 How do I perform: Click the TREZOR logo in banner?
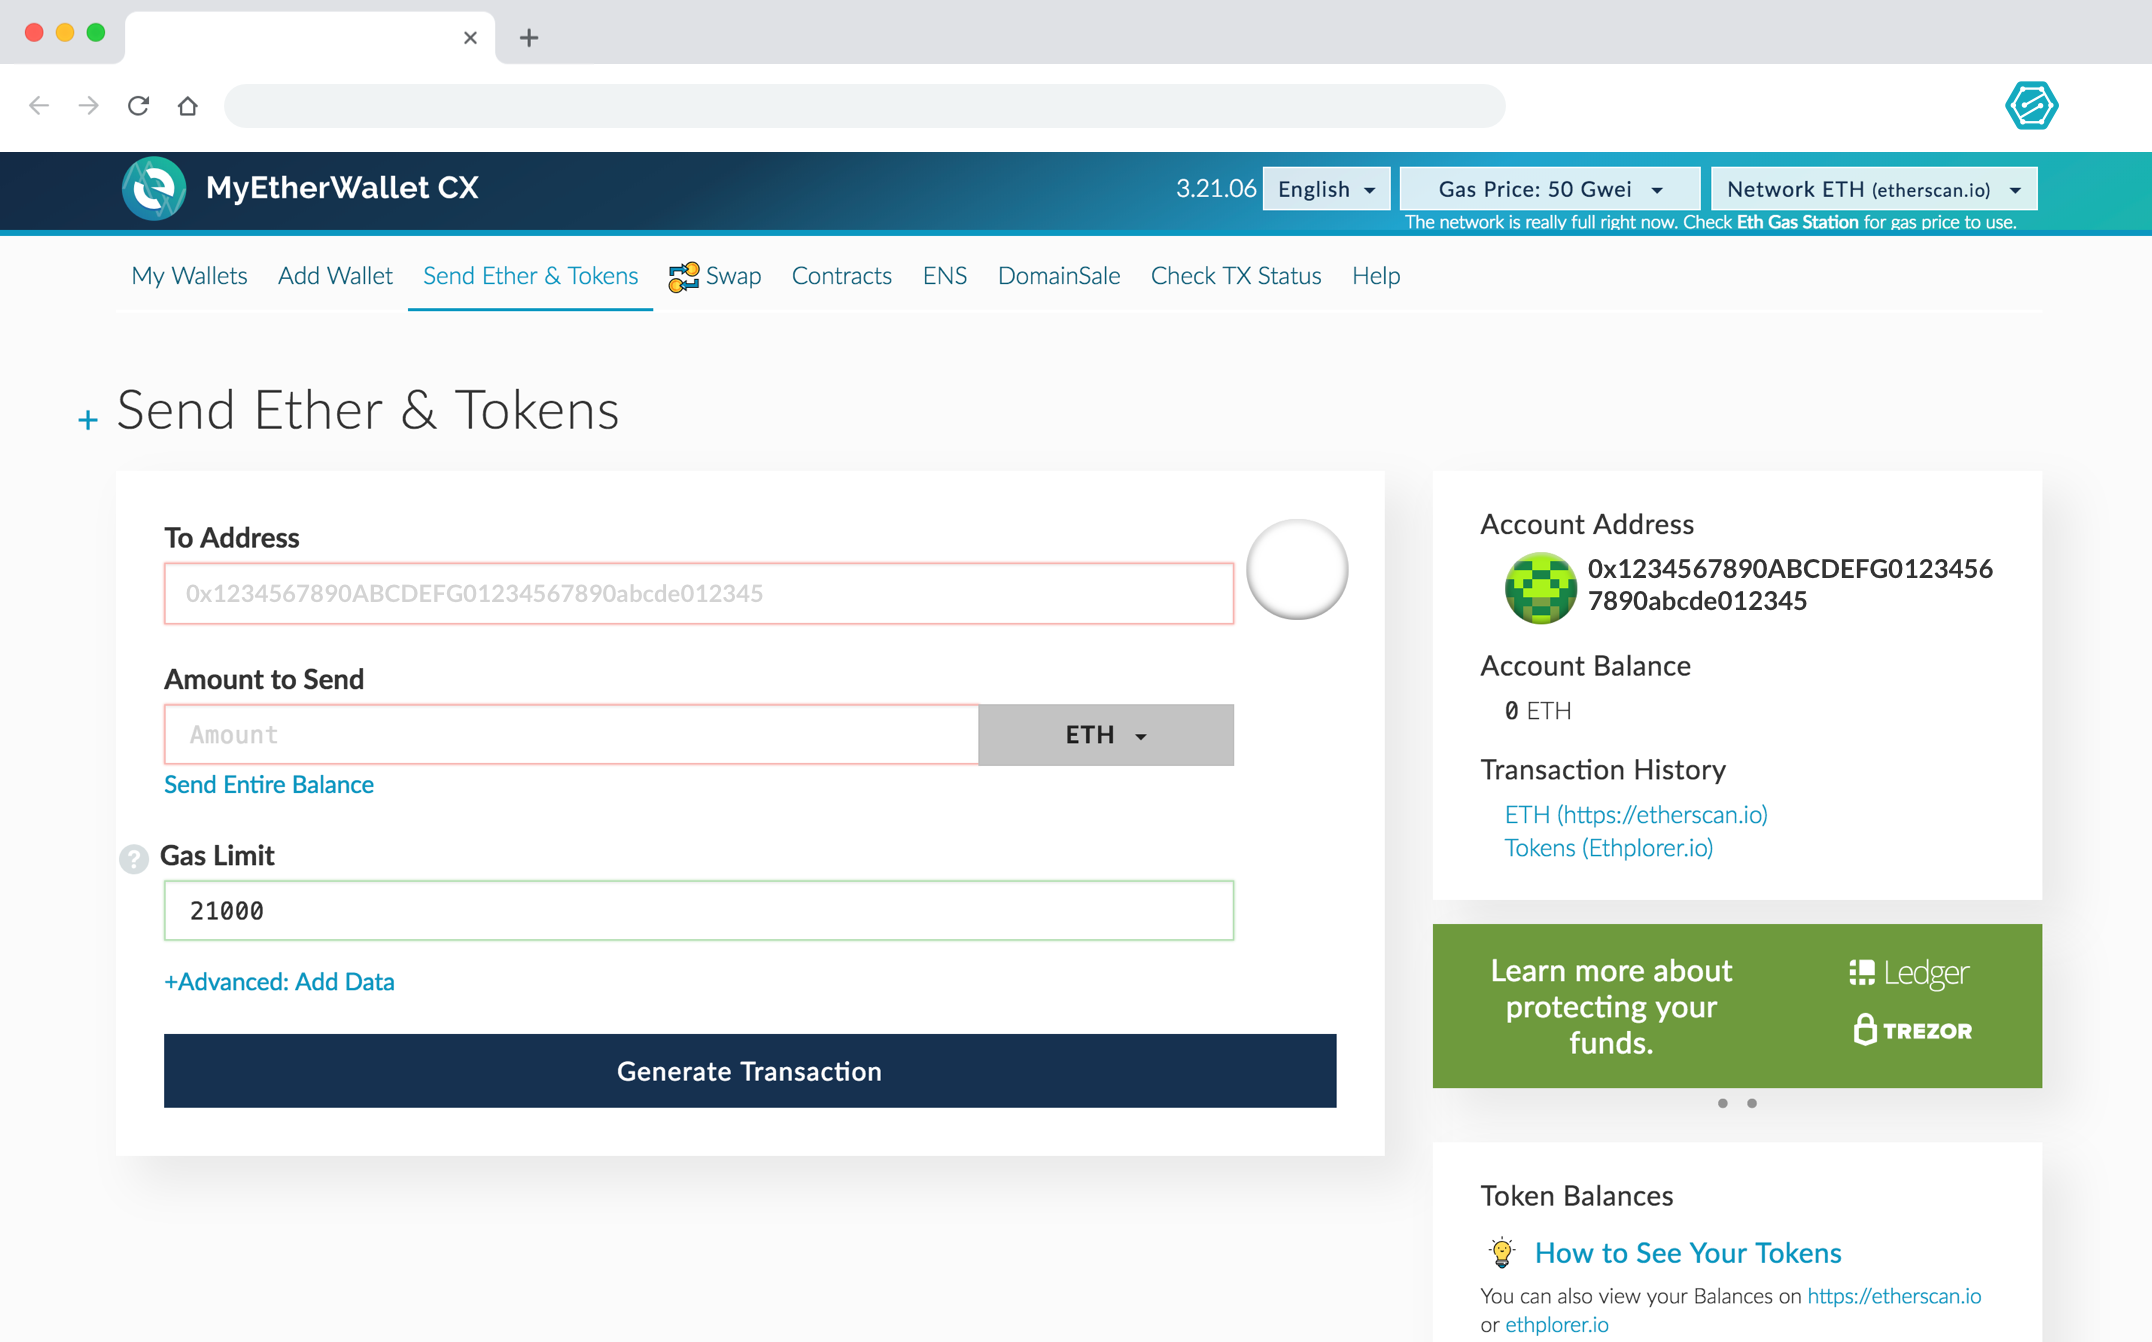click(1912, 1029)
